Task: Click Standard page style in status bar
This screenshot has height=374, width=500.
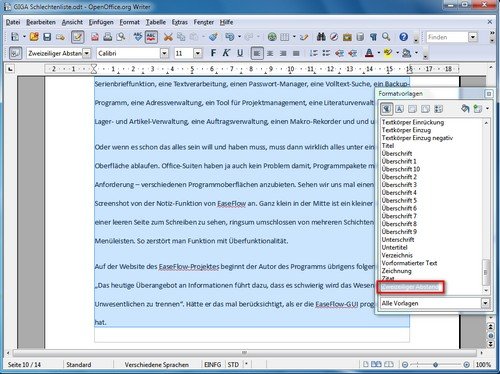Action: click(x=79, y=365)
